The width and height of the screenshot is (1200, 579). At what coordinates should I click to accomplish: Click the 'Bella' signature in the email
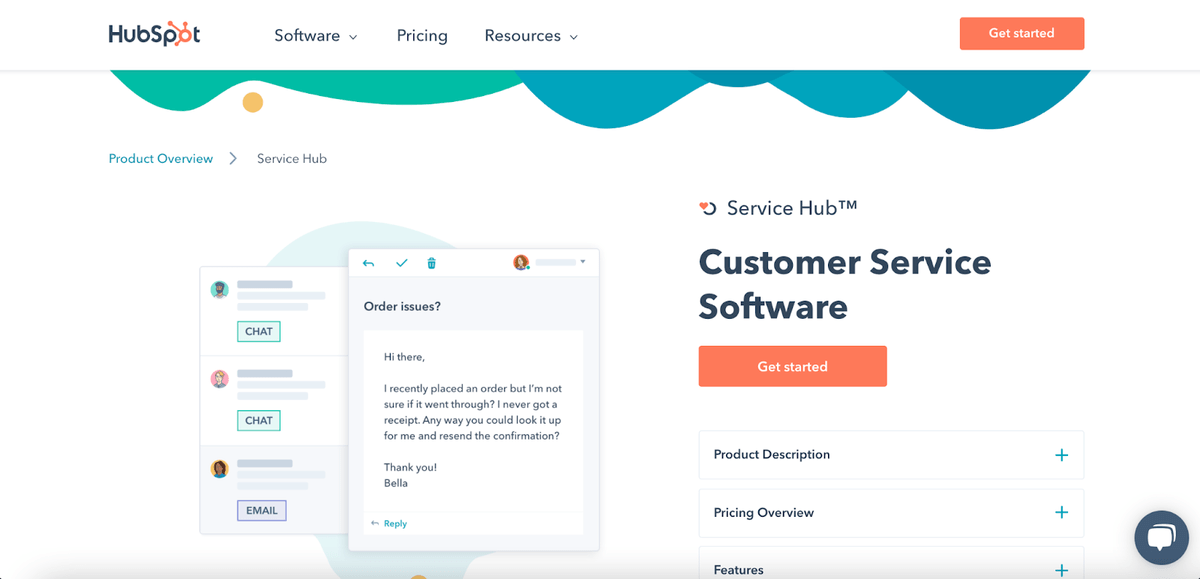tap(396, 482)
